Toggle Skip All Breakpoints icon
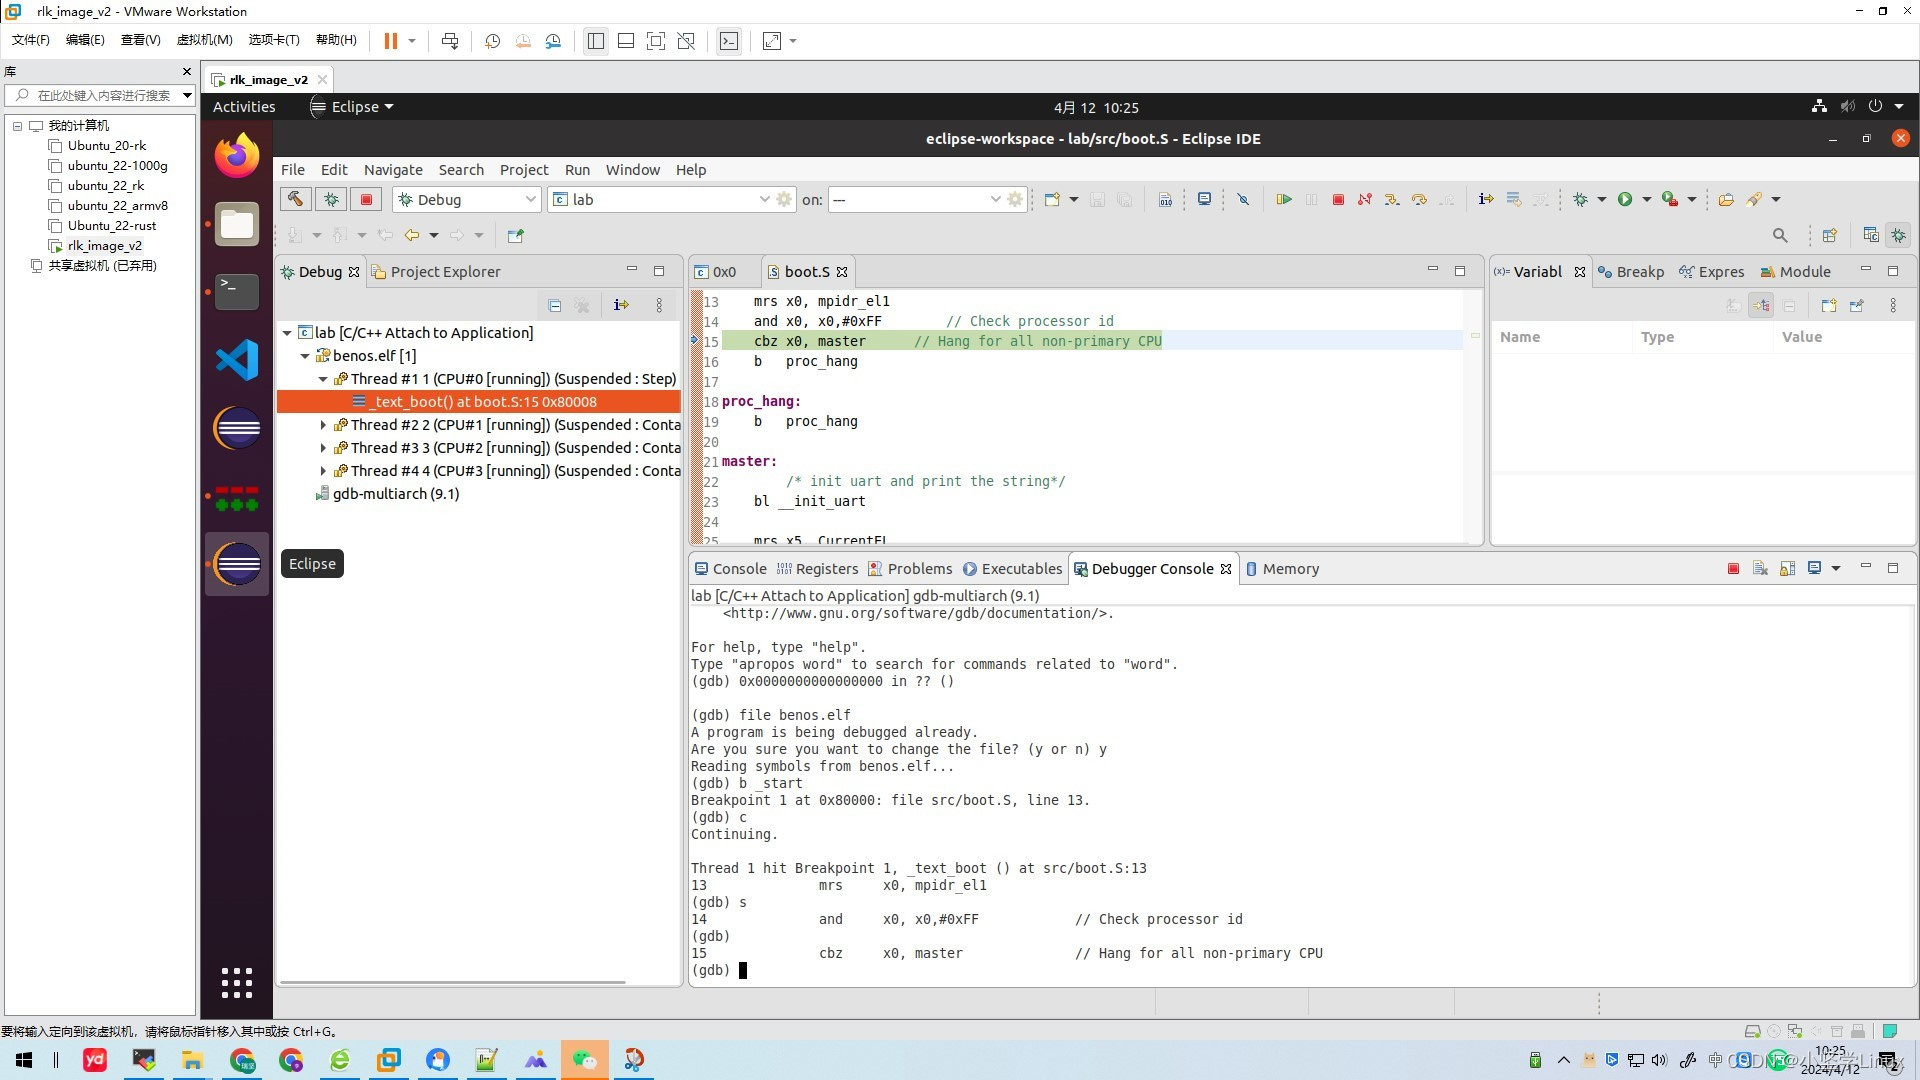Image resolution: width=1920 pixels, height=1080 pixels. [1243, 200]
